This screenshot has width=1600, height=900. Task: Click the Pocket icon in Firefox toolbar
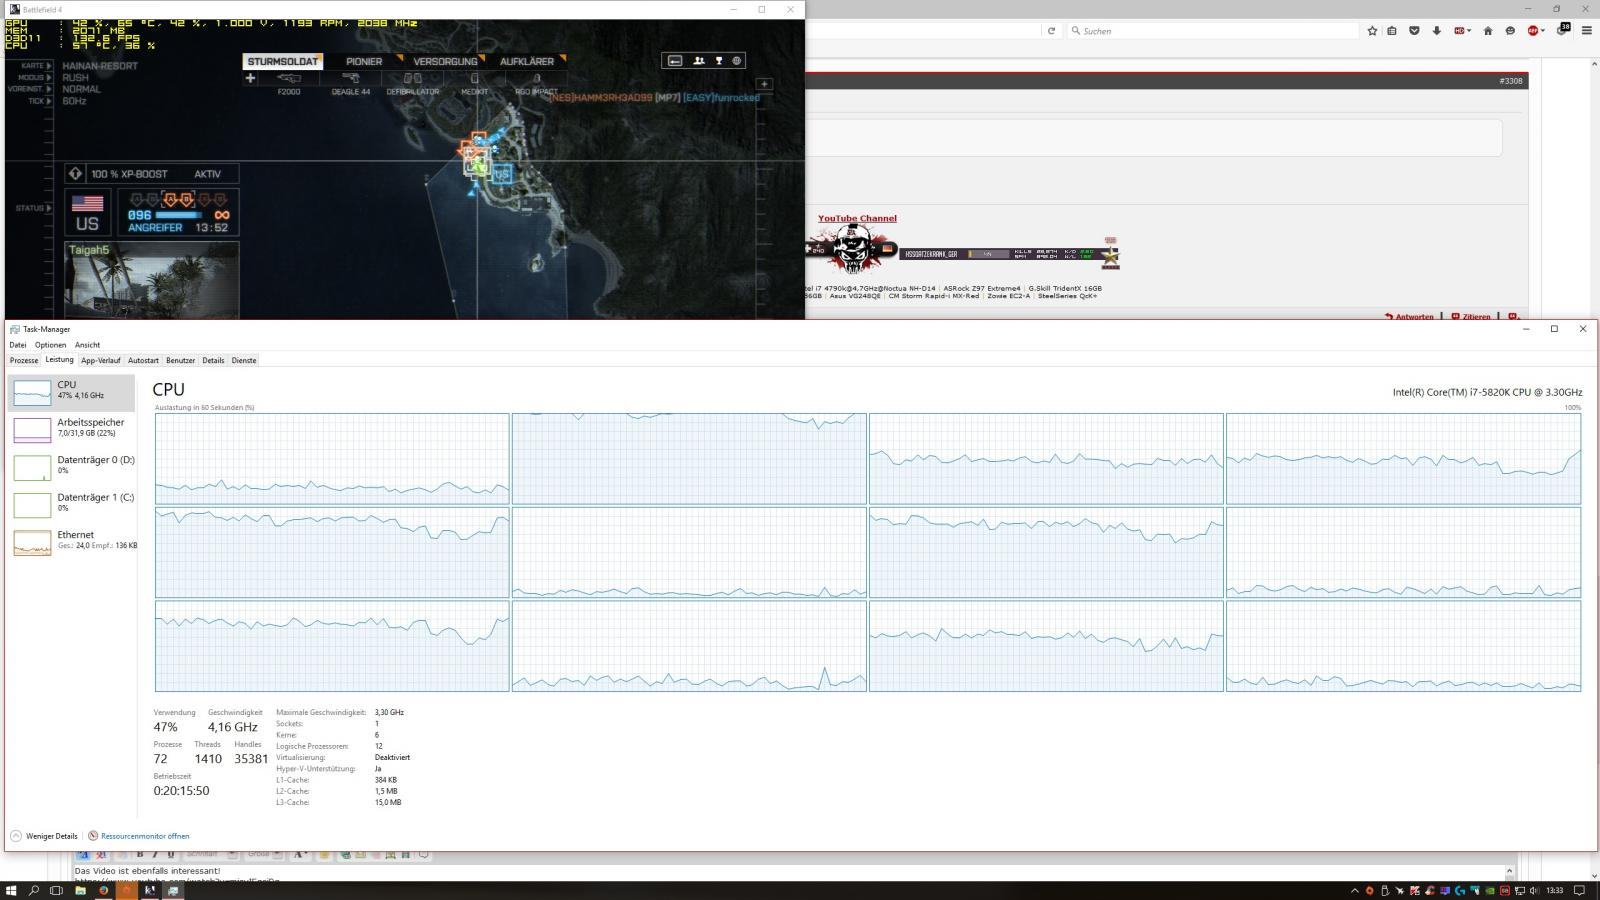(1414, 31)
